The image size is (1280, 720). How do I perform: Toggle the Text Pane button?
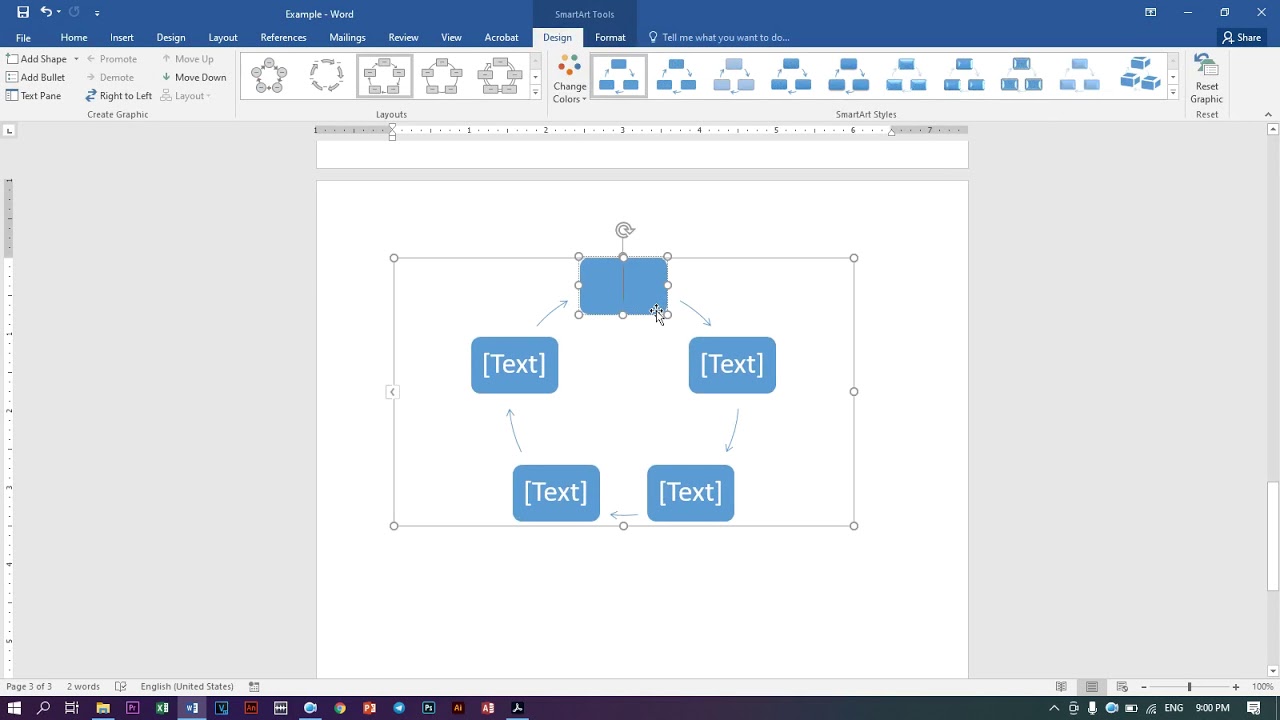[x=34, y=96]
